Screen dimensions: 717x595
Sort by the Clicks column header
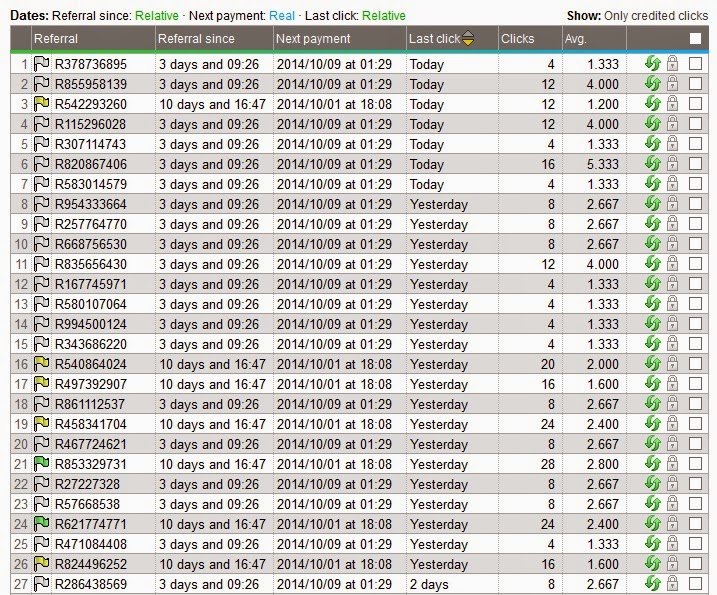coord(518,38)
